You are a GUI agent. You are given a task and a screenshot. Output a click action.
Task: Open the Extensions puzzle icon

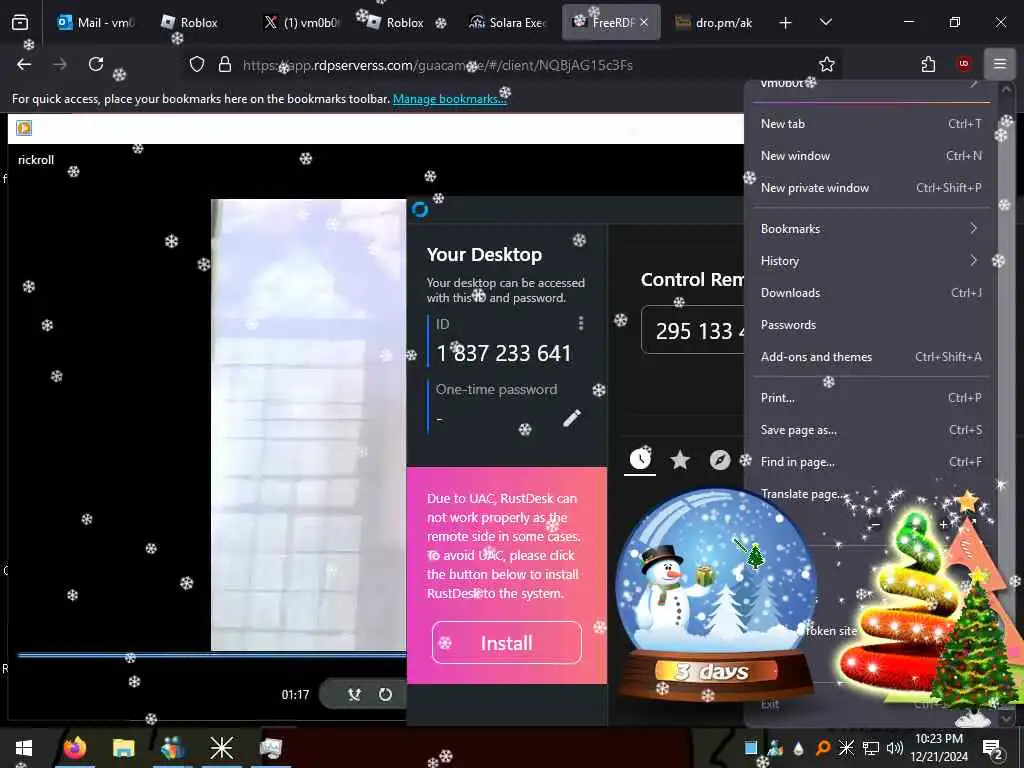[928, 64]
